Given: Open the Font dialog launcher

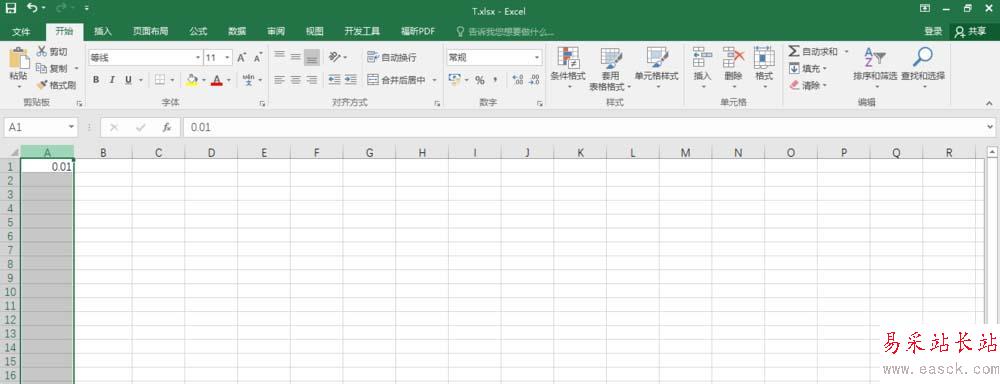Looking at the screenshot, I should [x=261, y=103].
